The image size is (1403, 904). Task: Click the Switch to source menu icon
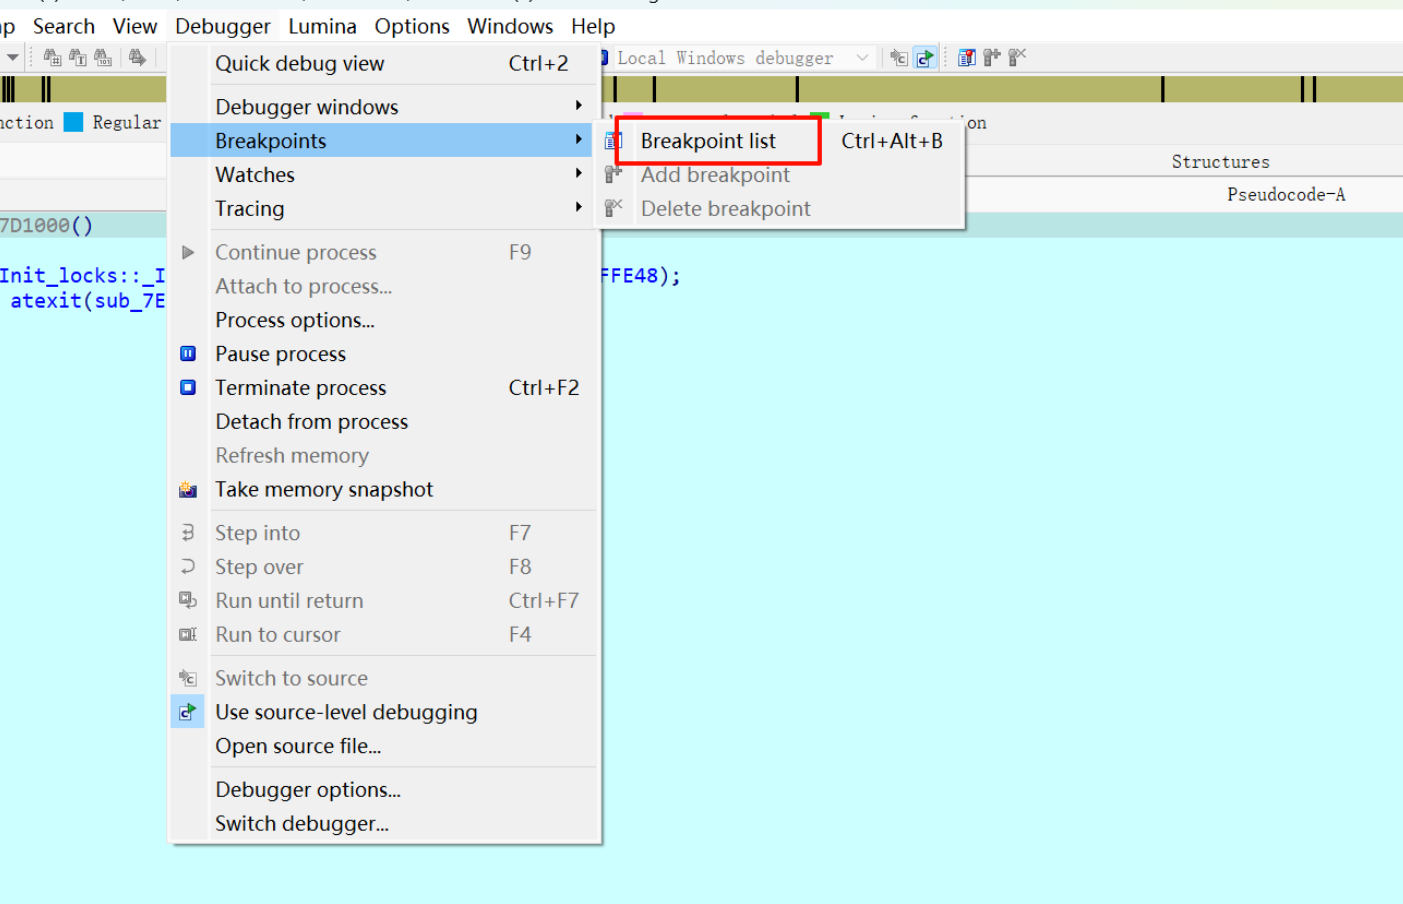[x=188, y=679]
